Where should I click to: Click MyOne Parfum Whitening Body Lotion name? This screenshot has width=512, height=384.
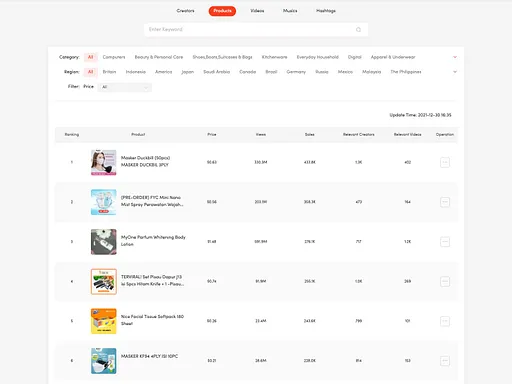coord(153,241)
